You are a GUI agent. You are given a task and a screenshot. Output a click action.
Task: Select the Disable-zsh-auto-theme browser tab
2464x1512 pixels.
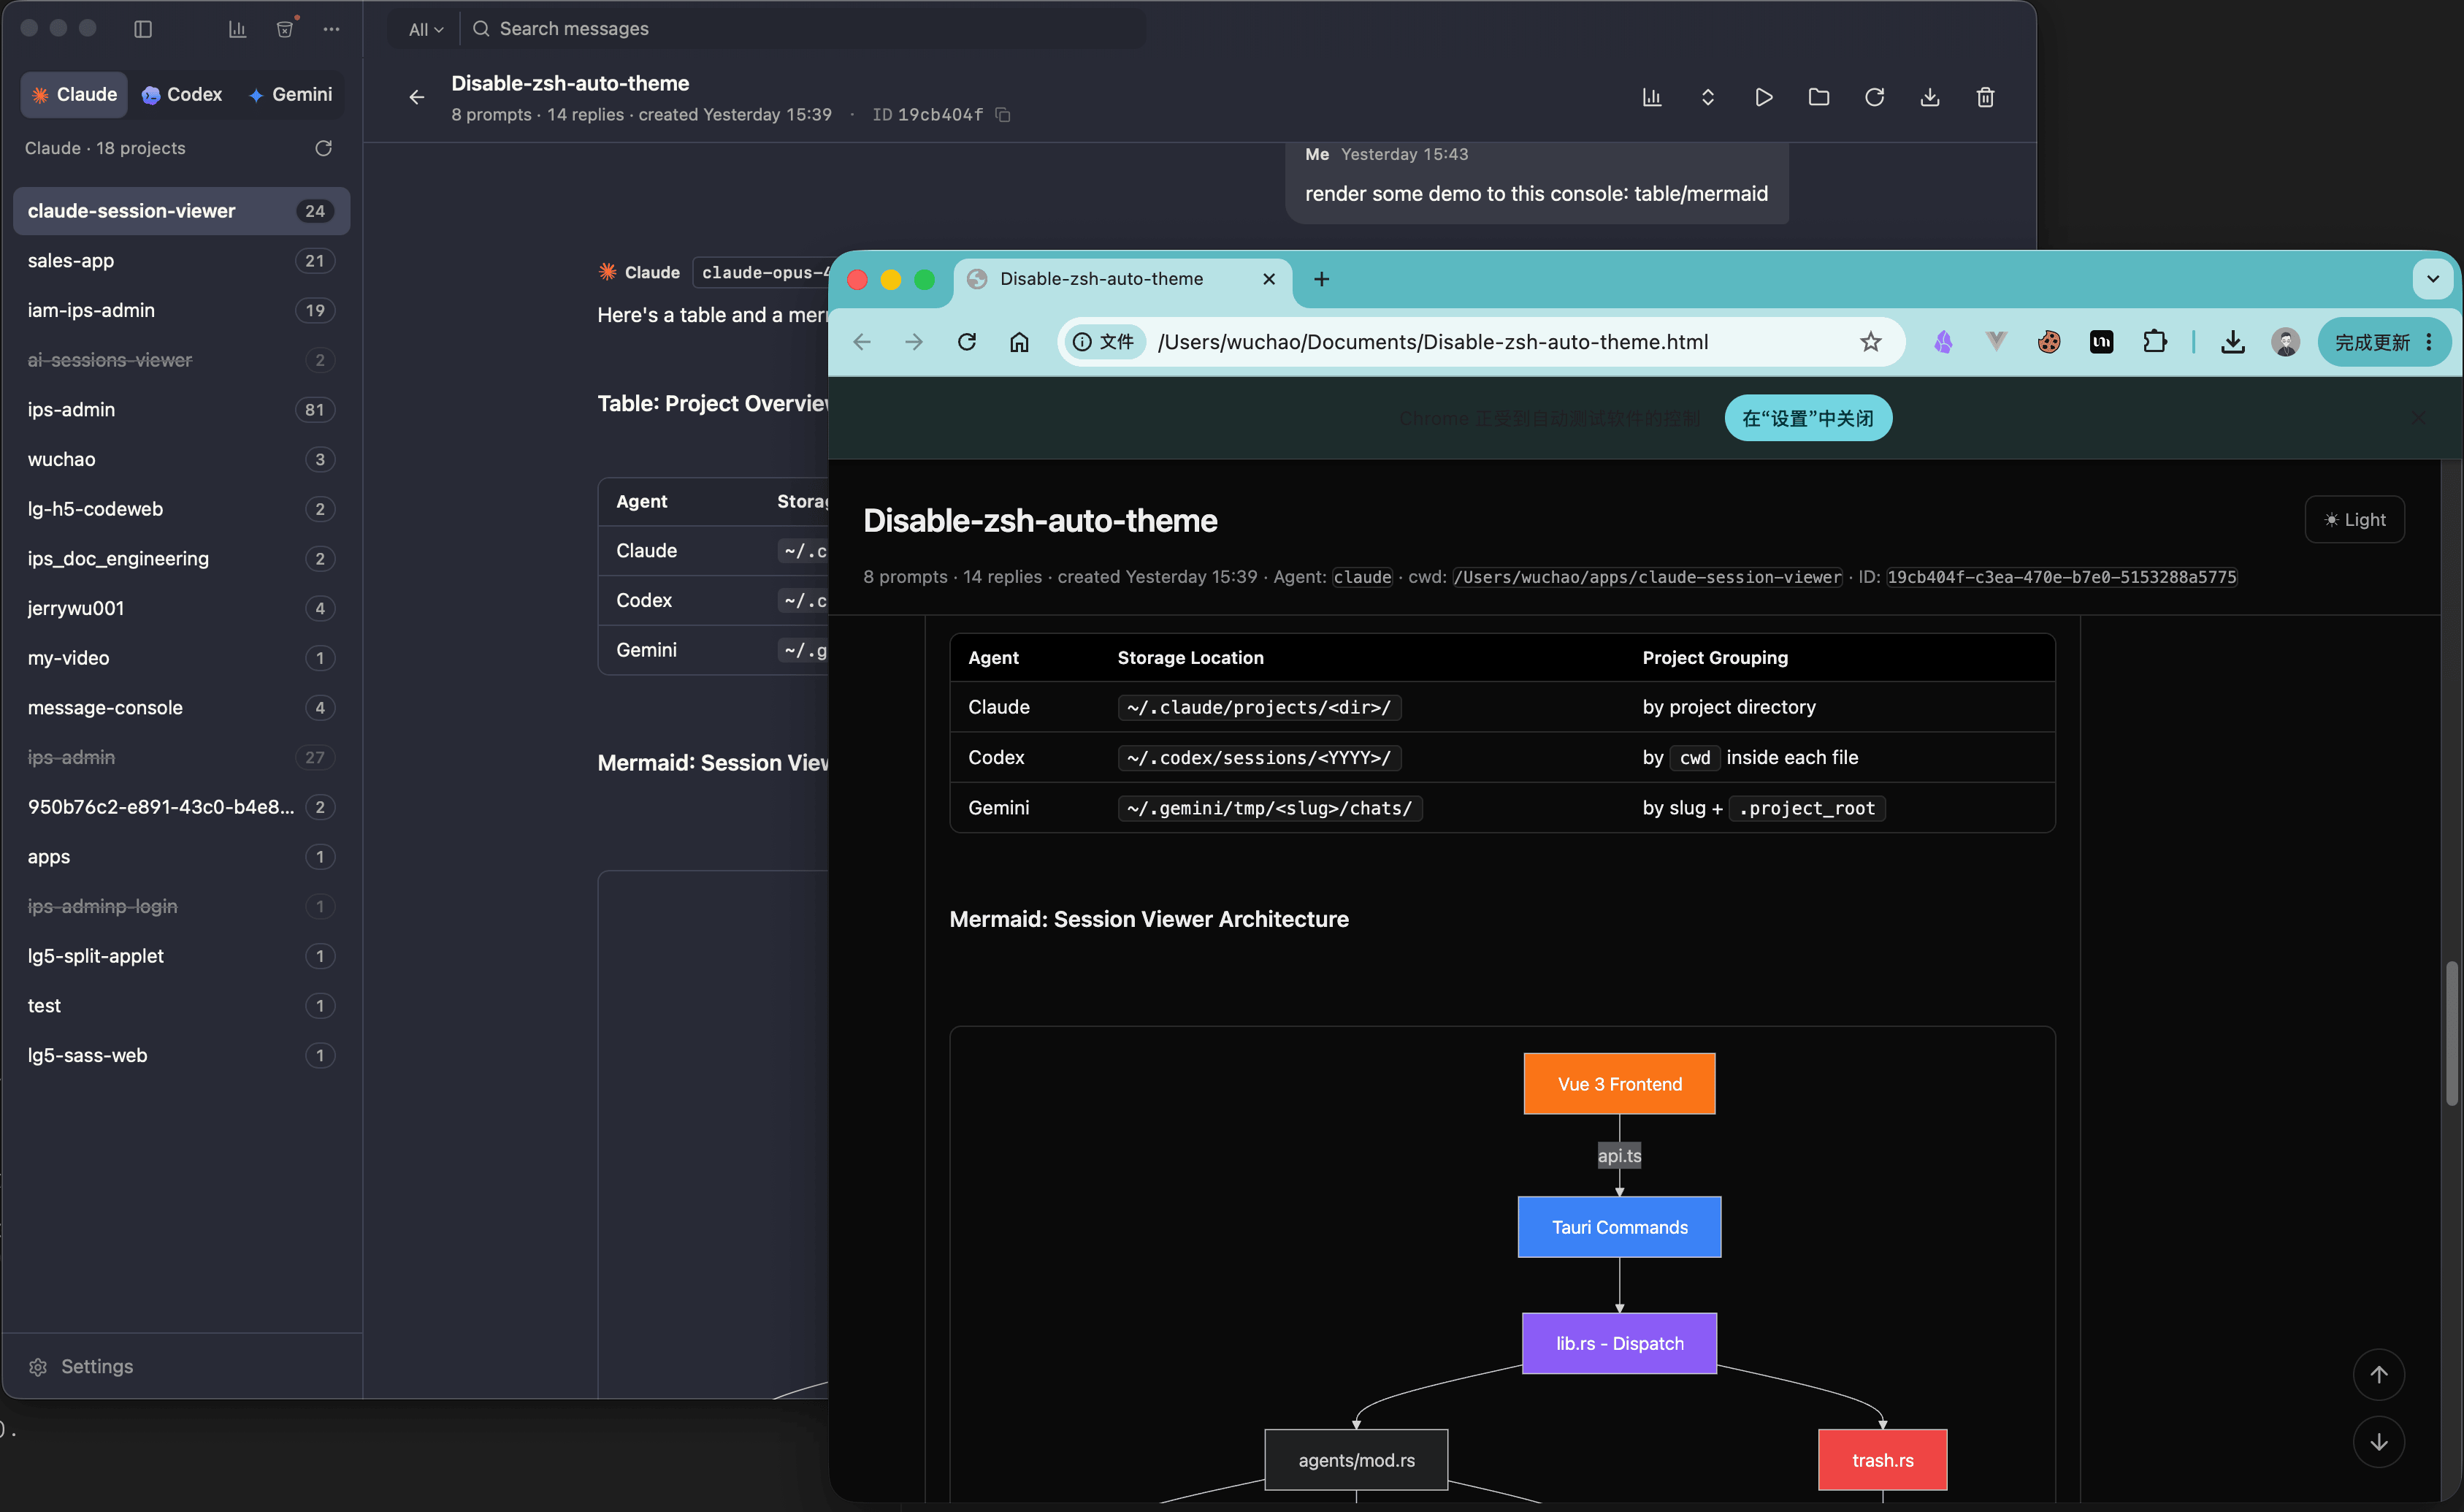coord(1122,279)
